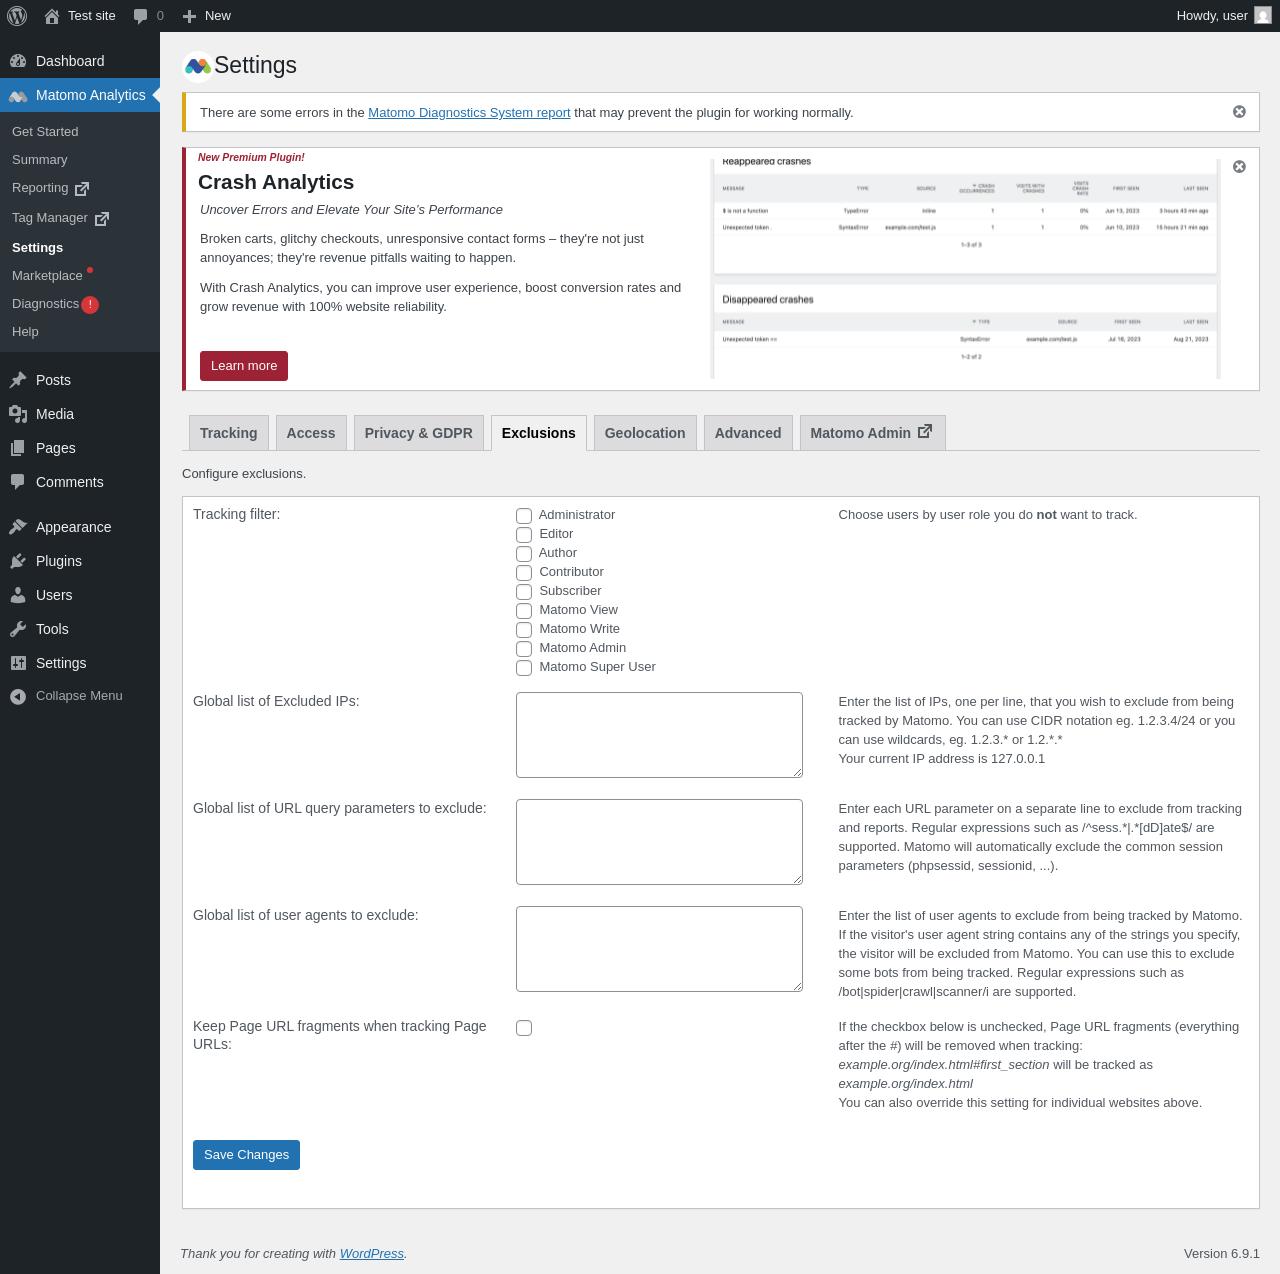This screenshot has width=1280, height=1274.
Task: Enable Keep Page URL fragments checkbox
Action: coord(524,1028)
